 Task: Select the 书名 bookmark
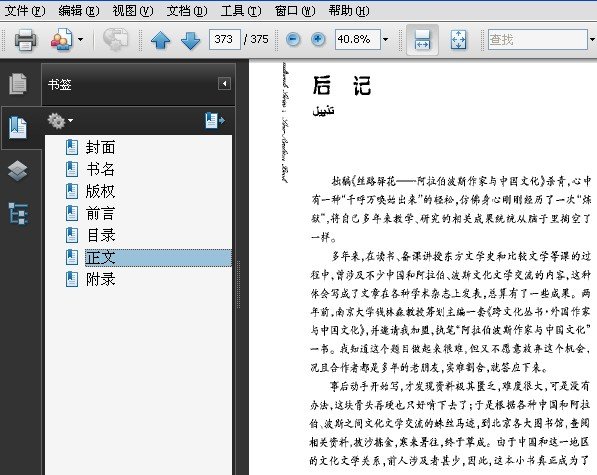101,169
